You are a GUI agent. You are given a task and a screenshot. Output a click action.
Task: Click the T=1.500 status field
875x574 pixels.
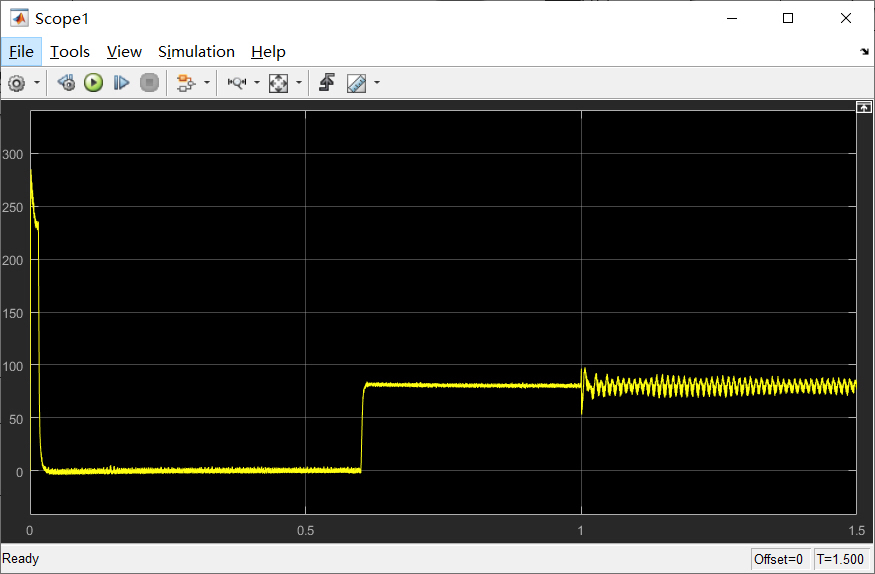(x=840, y=559)
